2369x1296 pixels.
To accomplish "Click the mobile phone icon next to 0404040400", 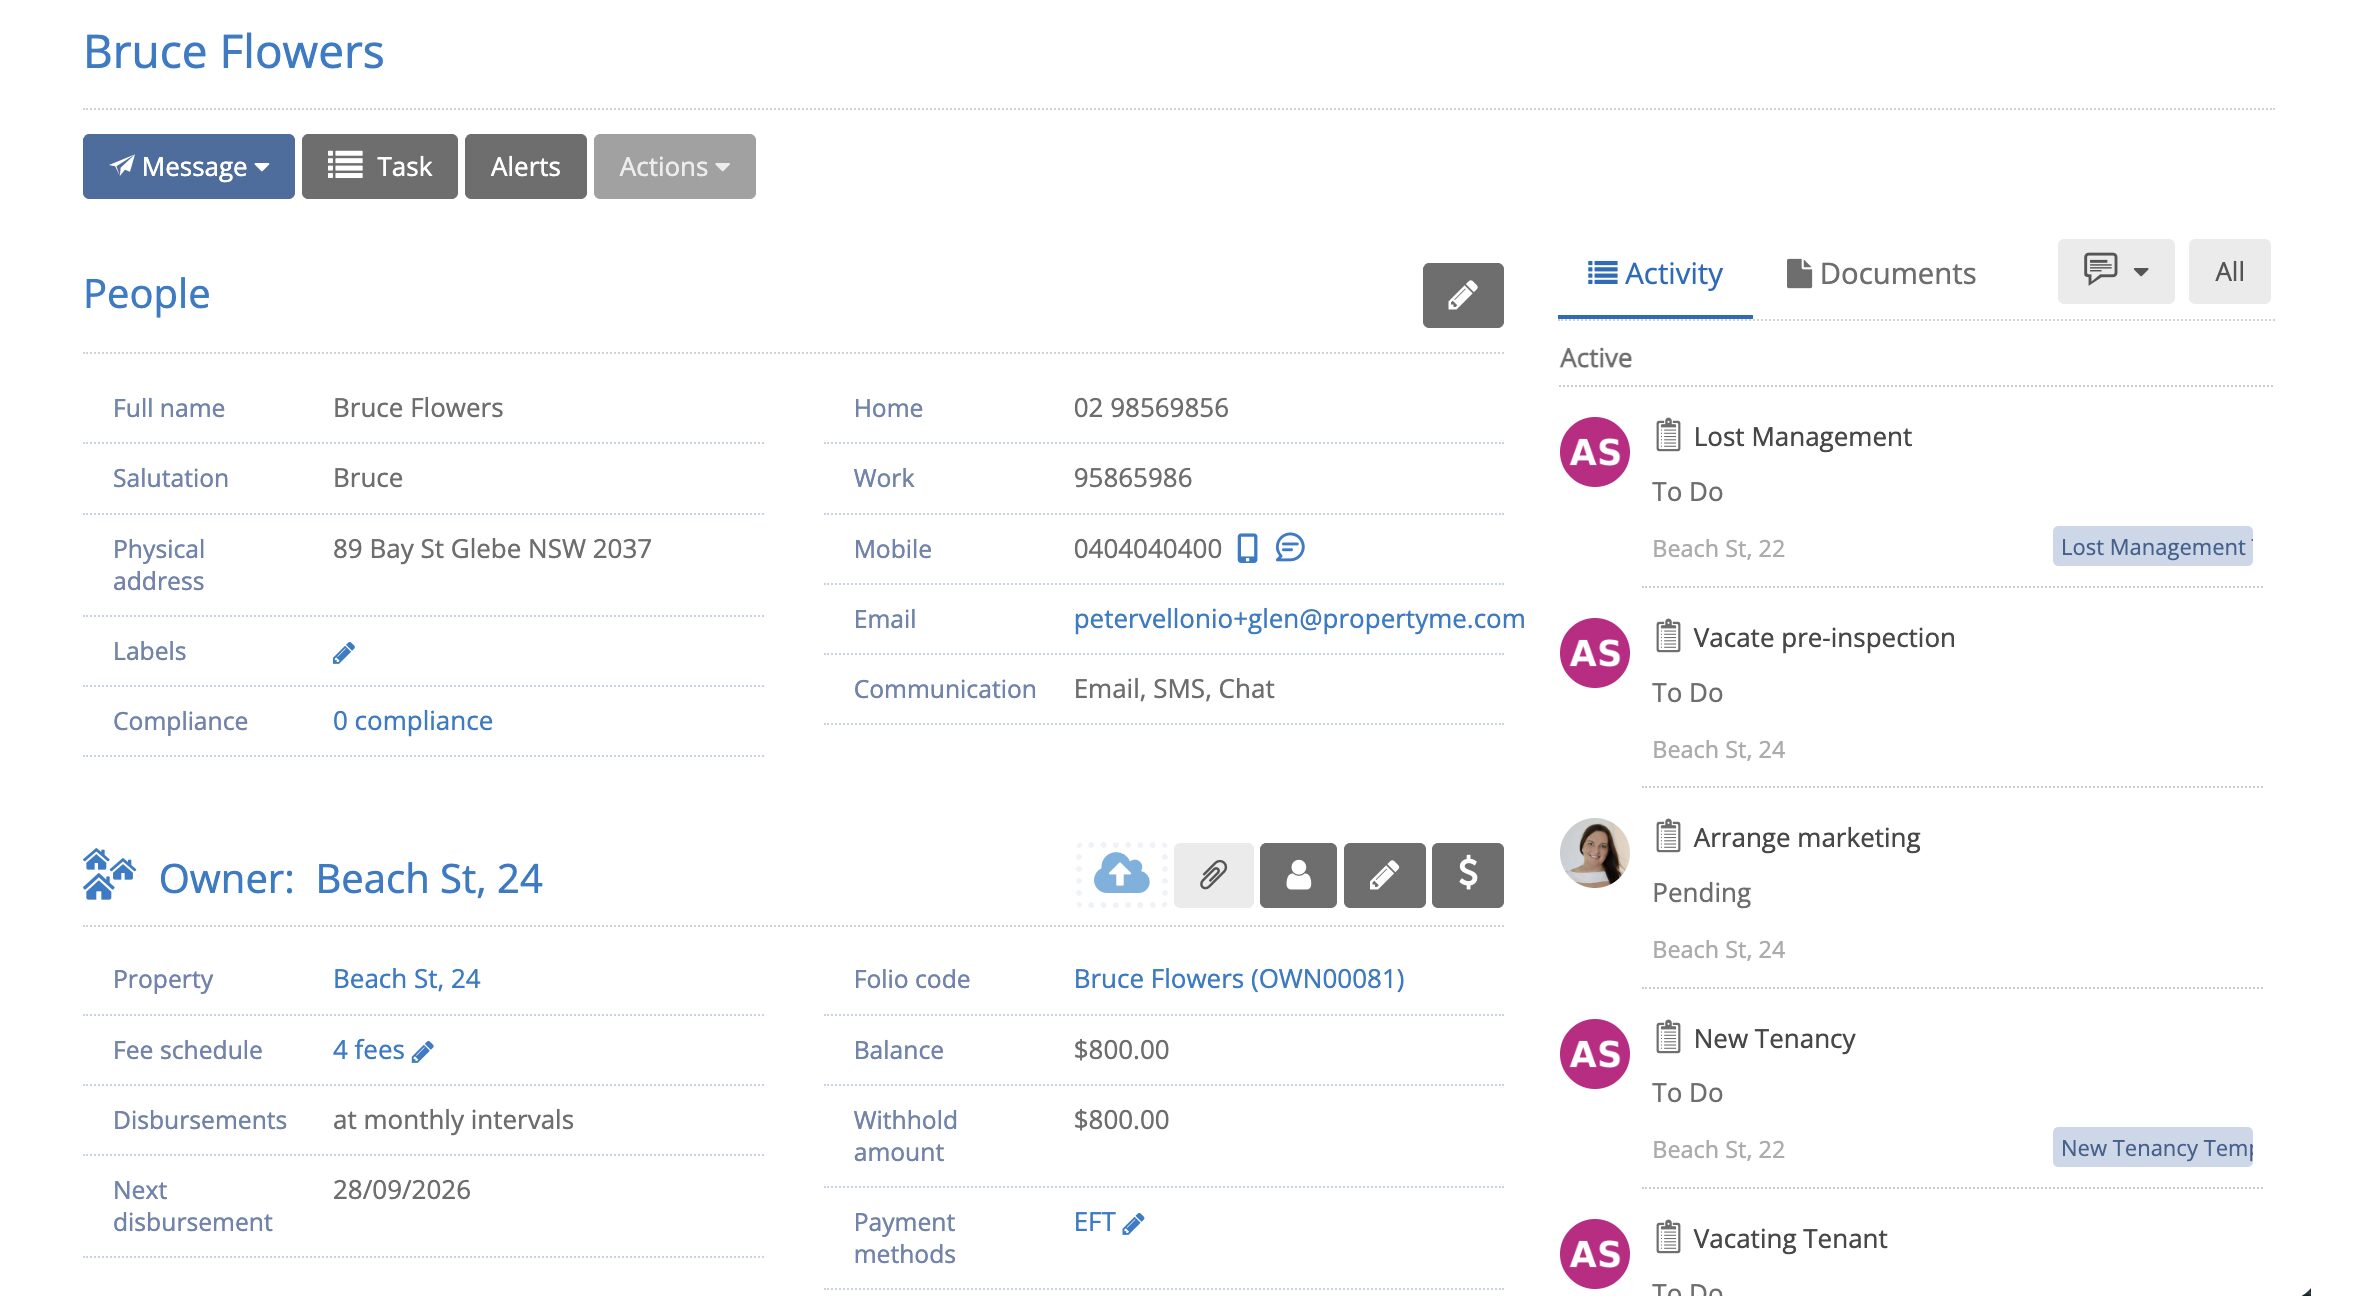I will 1247,548.
